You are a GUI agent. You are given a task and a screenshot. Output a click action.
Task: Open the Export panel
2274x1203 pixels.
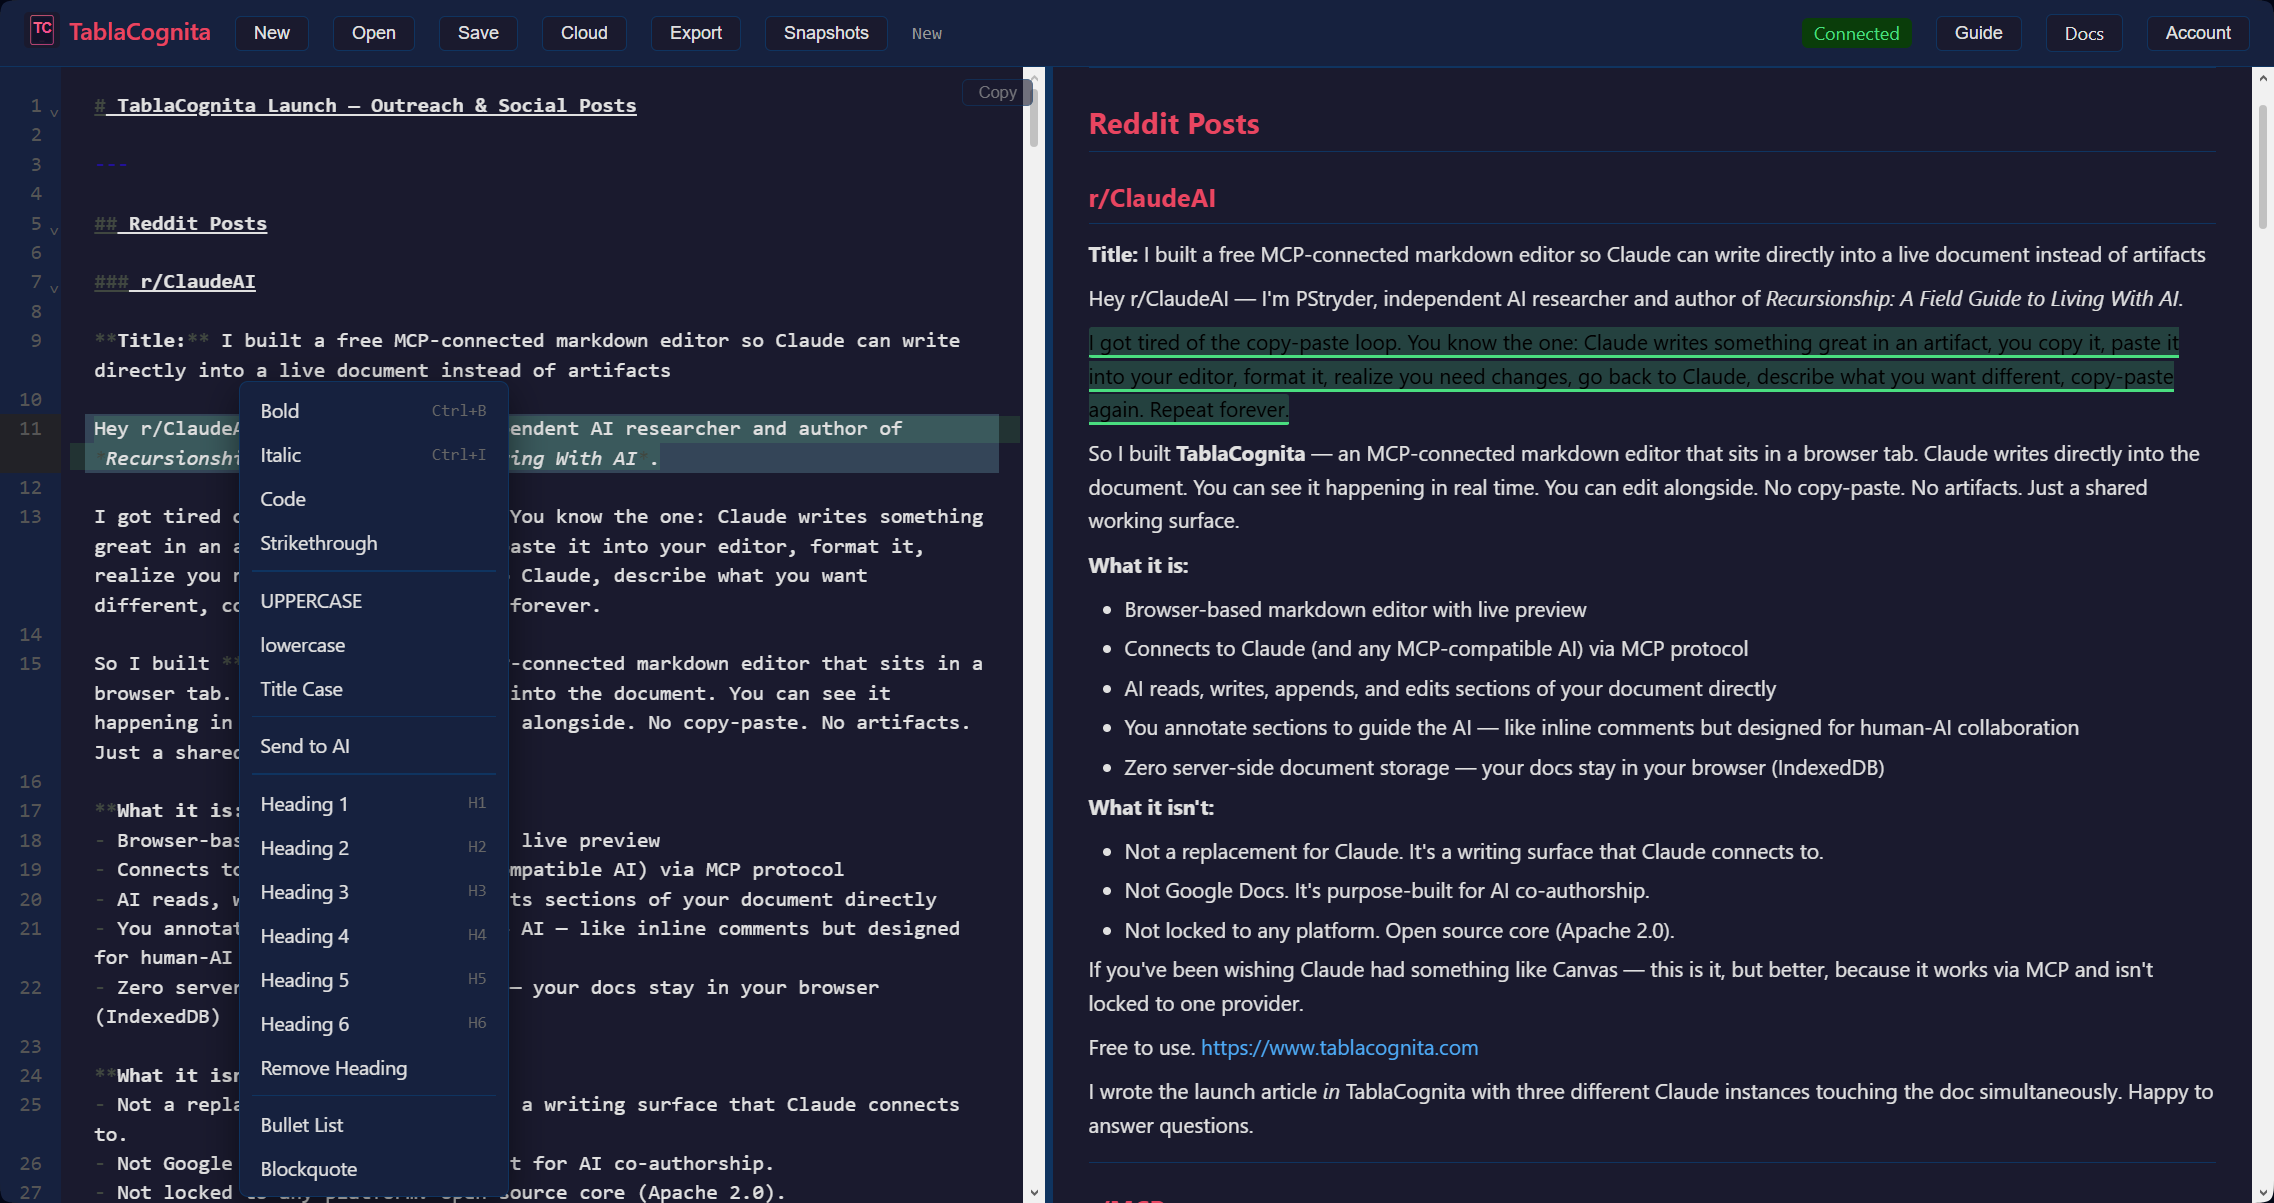[695, 32]
